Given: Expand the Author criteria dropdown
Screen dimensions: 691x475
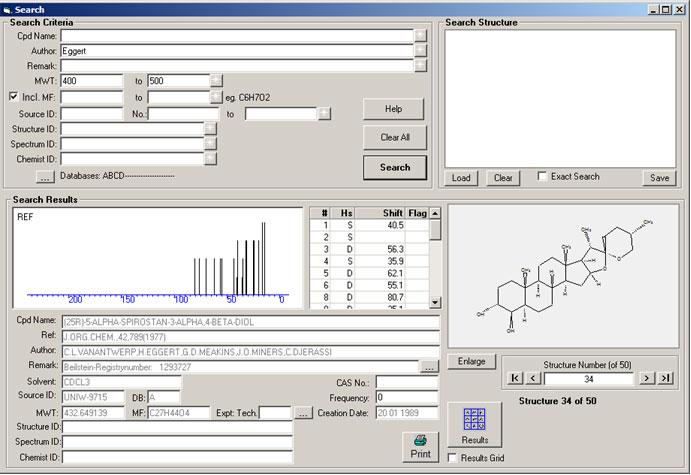Looking at the screenshot, I should click(x=421, y=50).
